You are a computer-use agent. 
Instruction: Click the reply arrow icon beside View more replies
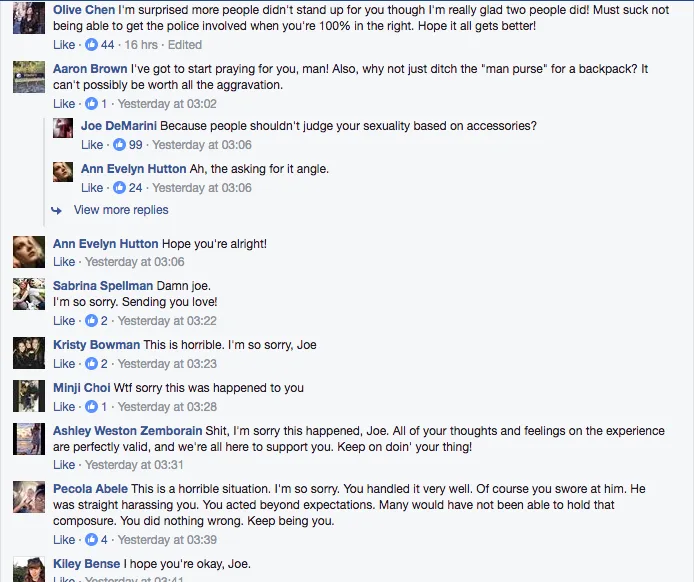coord(57,210)
